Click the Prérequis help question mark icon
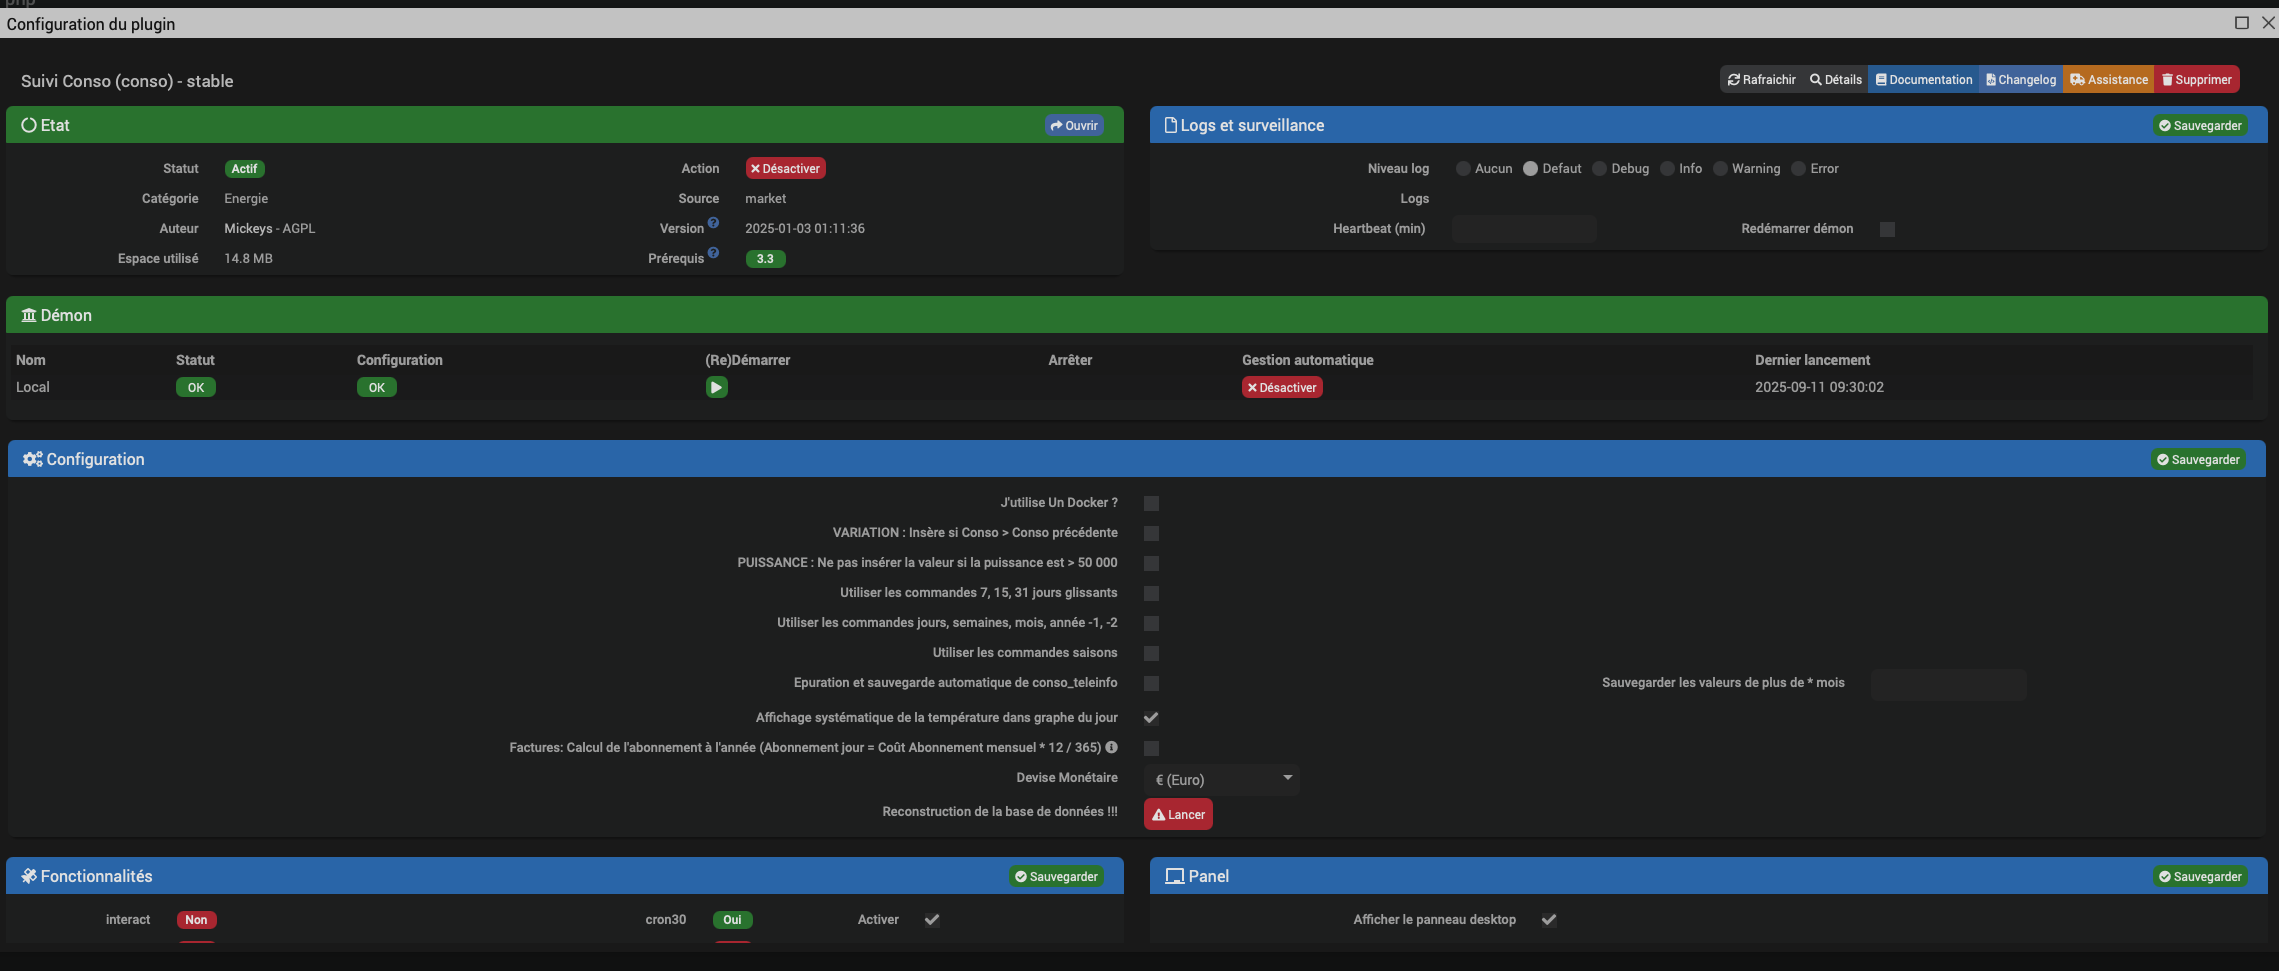The image size is (2279, 971). tap(713, 253)
